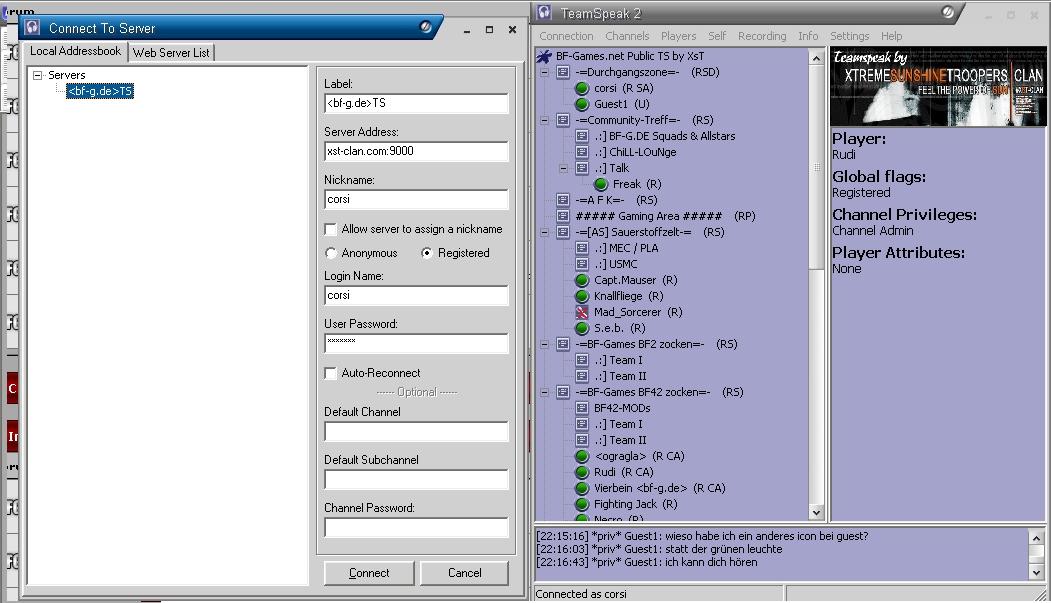This screenshot has width=1051, height=603.
Task: Open the Connection menu
Action: (566, 36)
